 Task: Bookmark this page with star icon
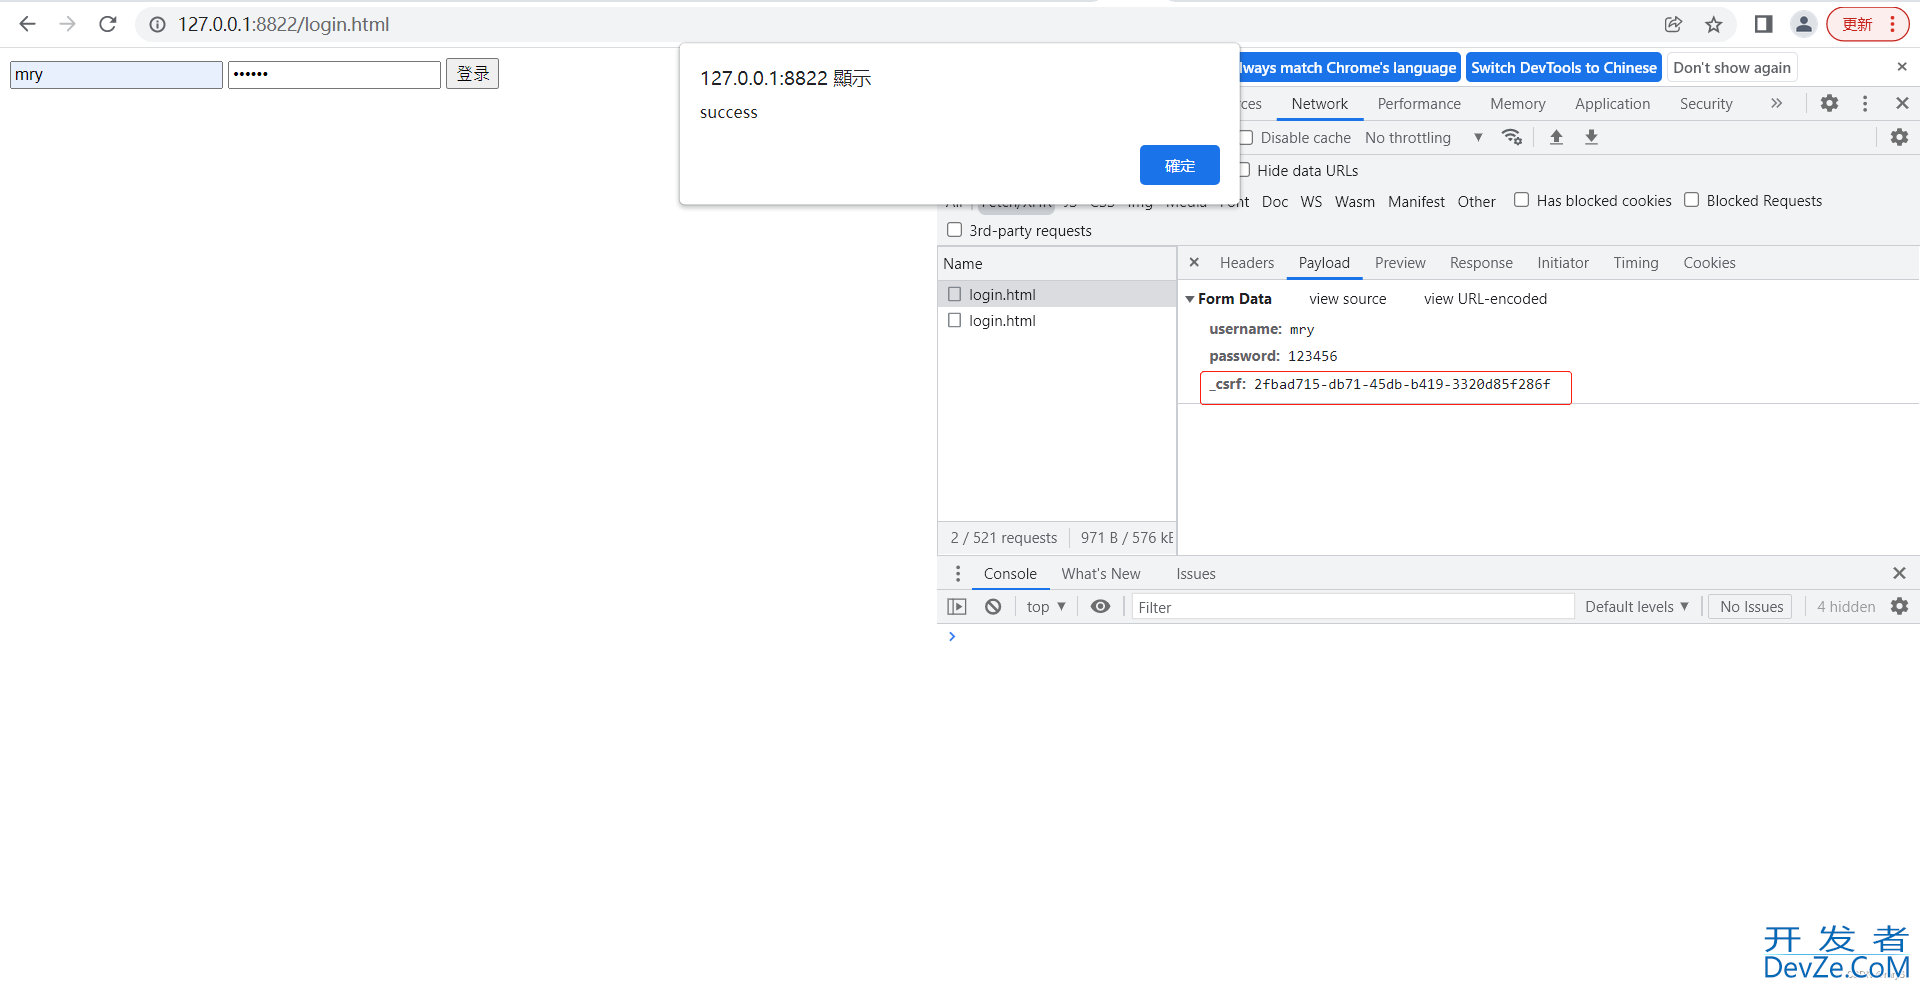click(x=1714, y=24)
